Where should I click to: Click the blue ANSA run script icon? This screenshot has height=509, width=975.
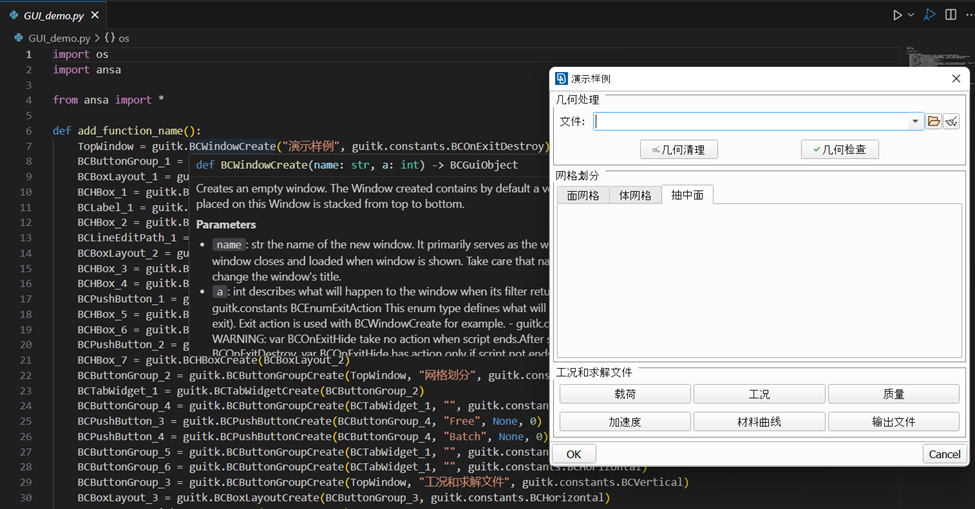point(930,14)
